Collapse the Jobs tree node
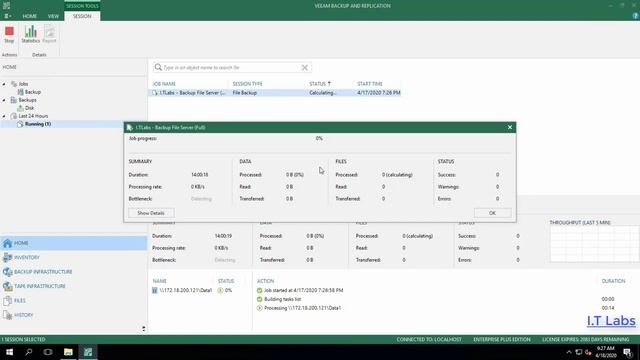 point(4,84)
